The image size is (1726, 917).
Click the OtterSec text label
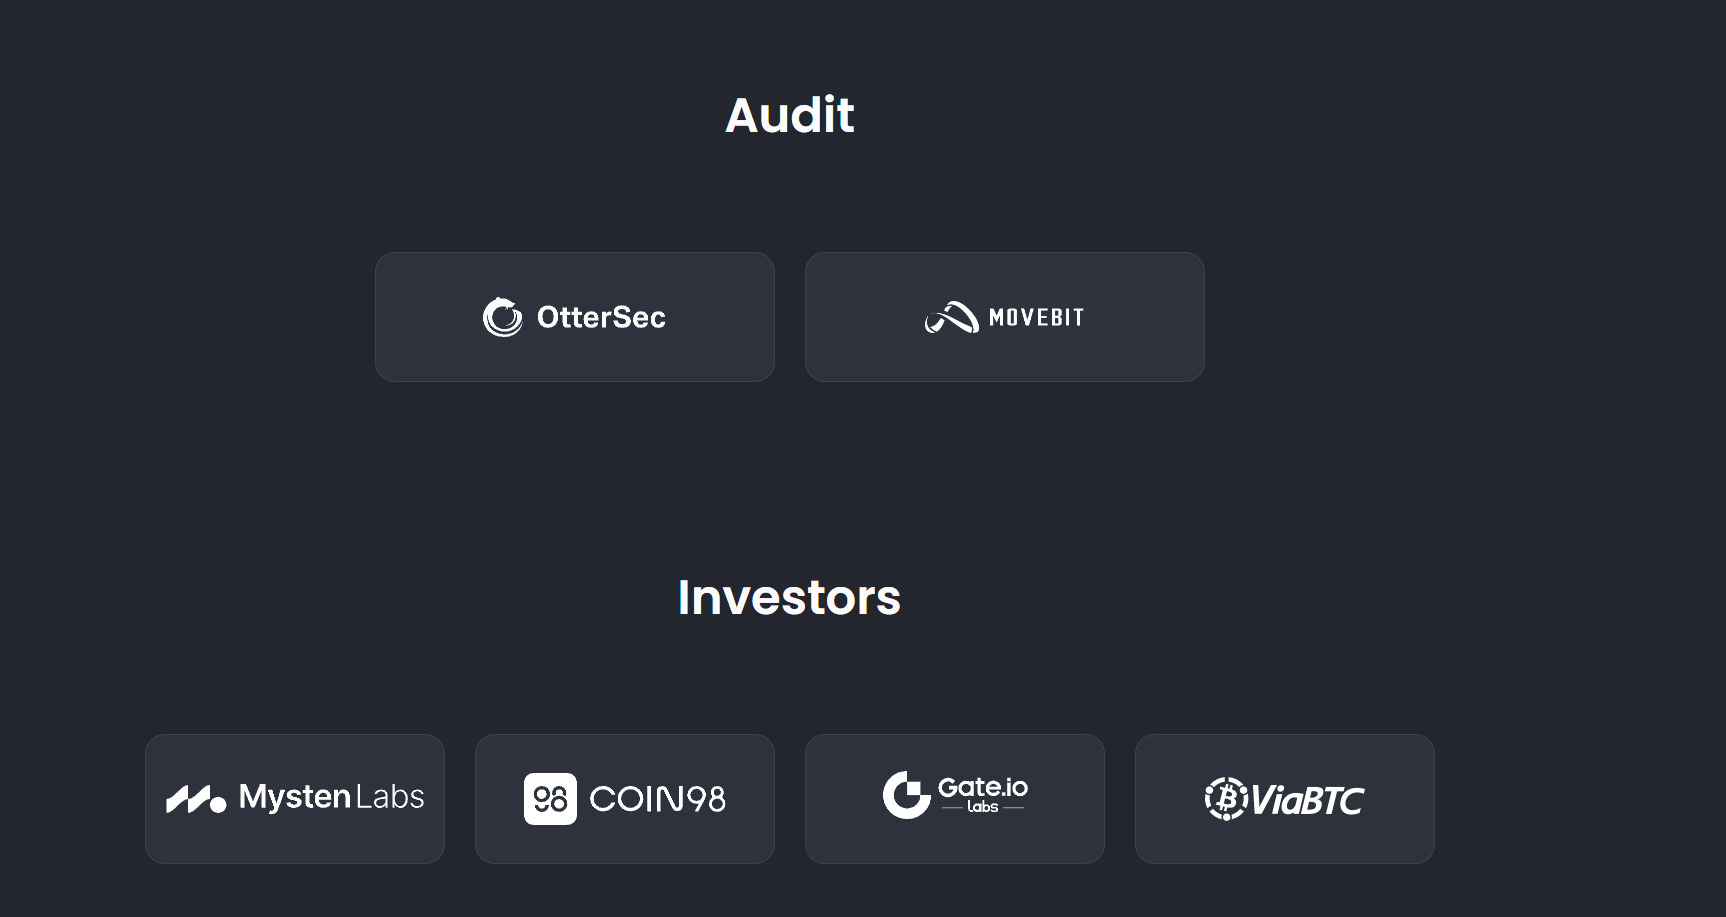tap(601, 317)
